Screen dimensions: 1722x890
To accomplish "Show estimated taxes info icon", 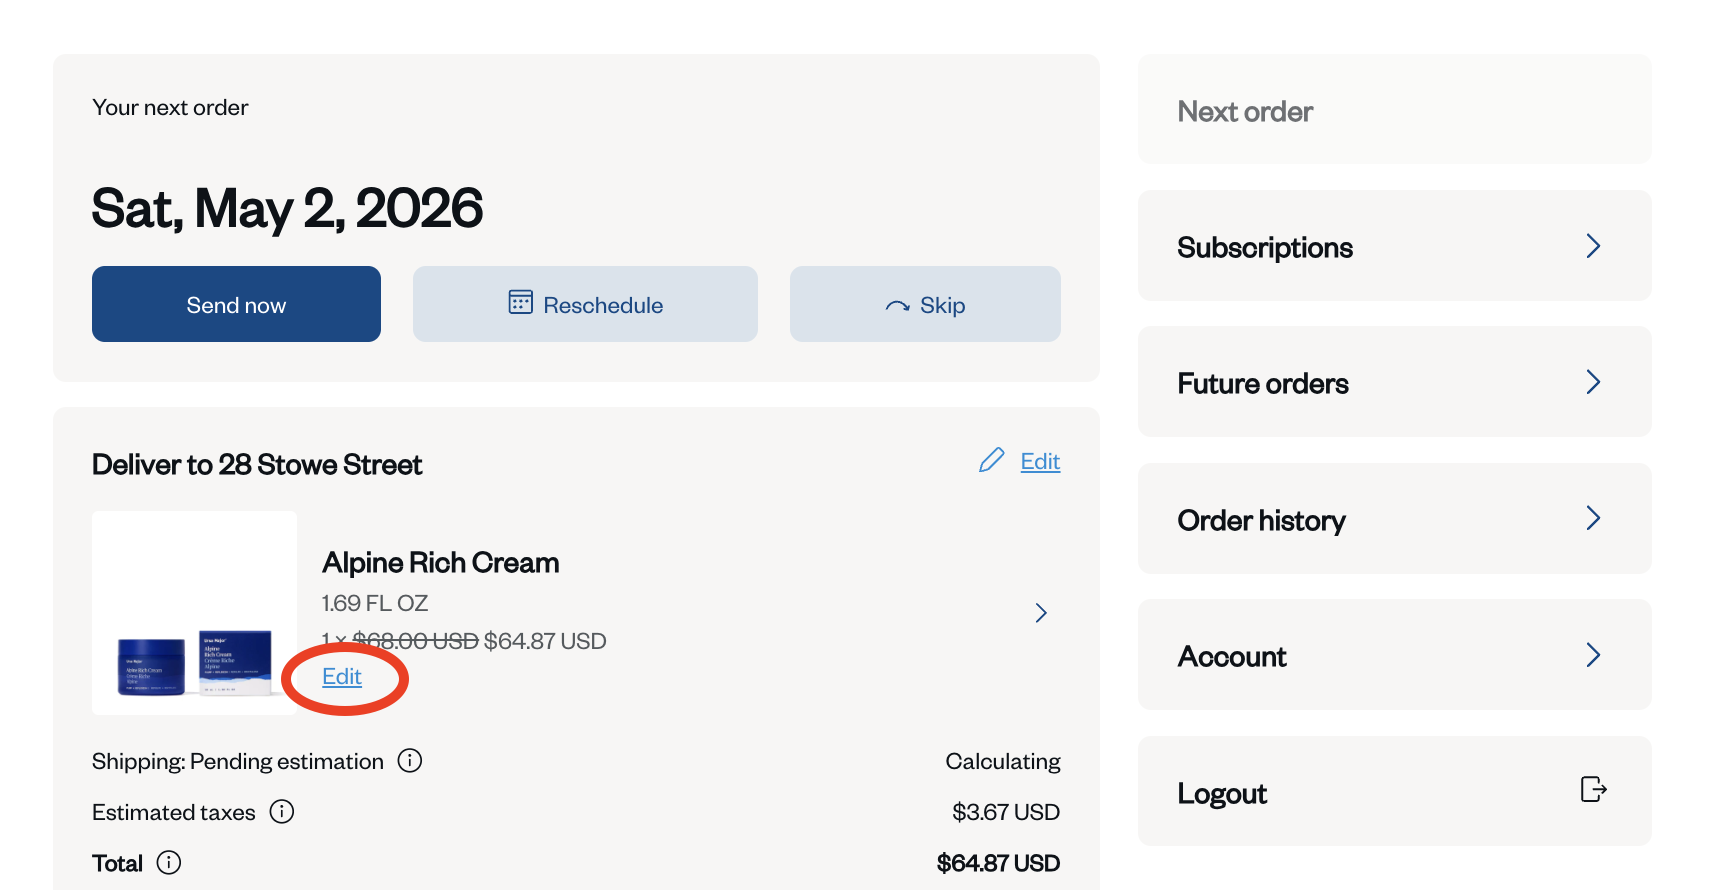I will click(282, 811).
